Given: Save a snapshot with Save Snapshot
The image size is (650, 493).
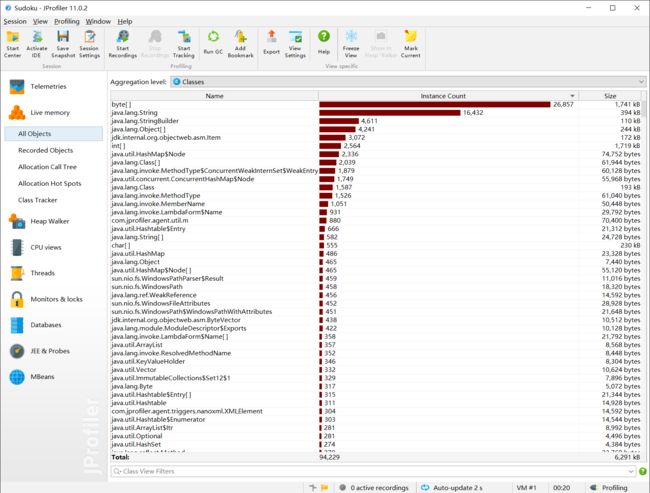Looking at the screenshot, I should pyautogui.click(x=63, y=44).
